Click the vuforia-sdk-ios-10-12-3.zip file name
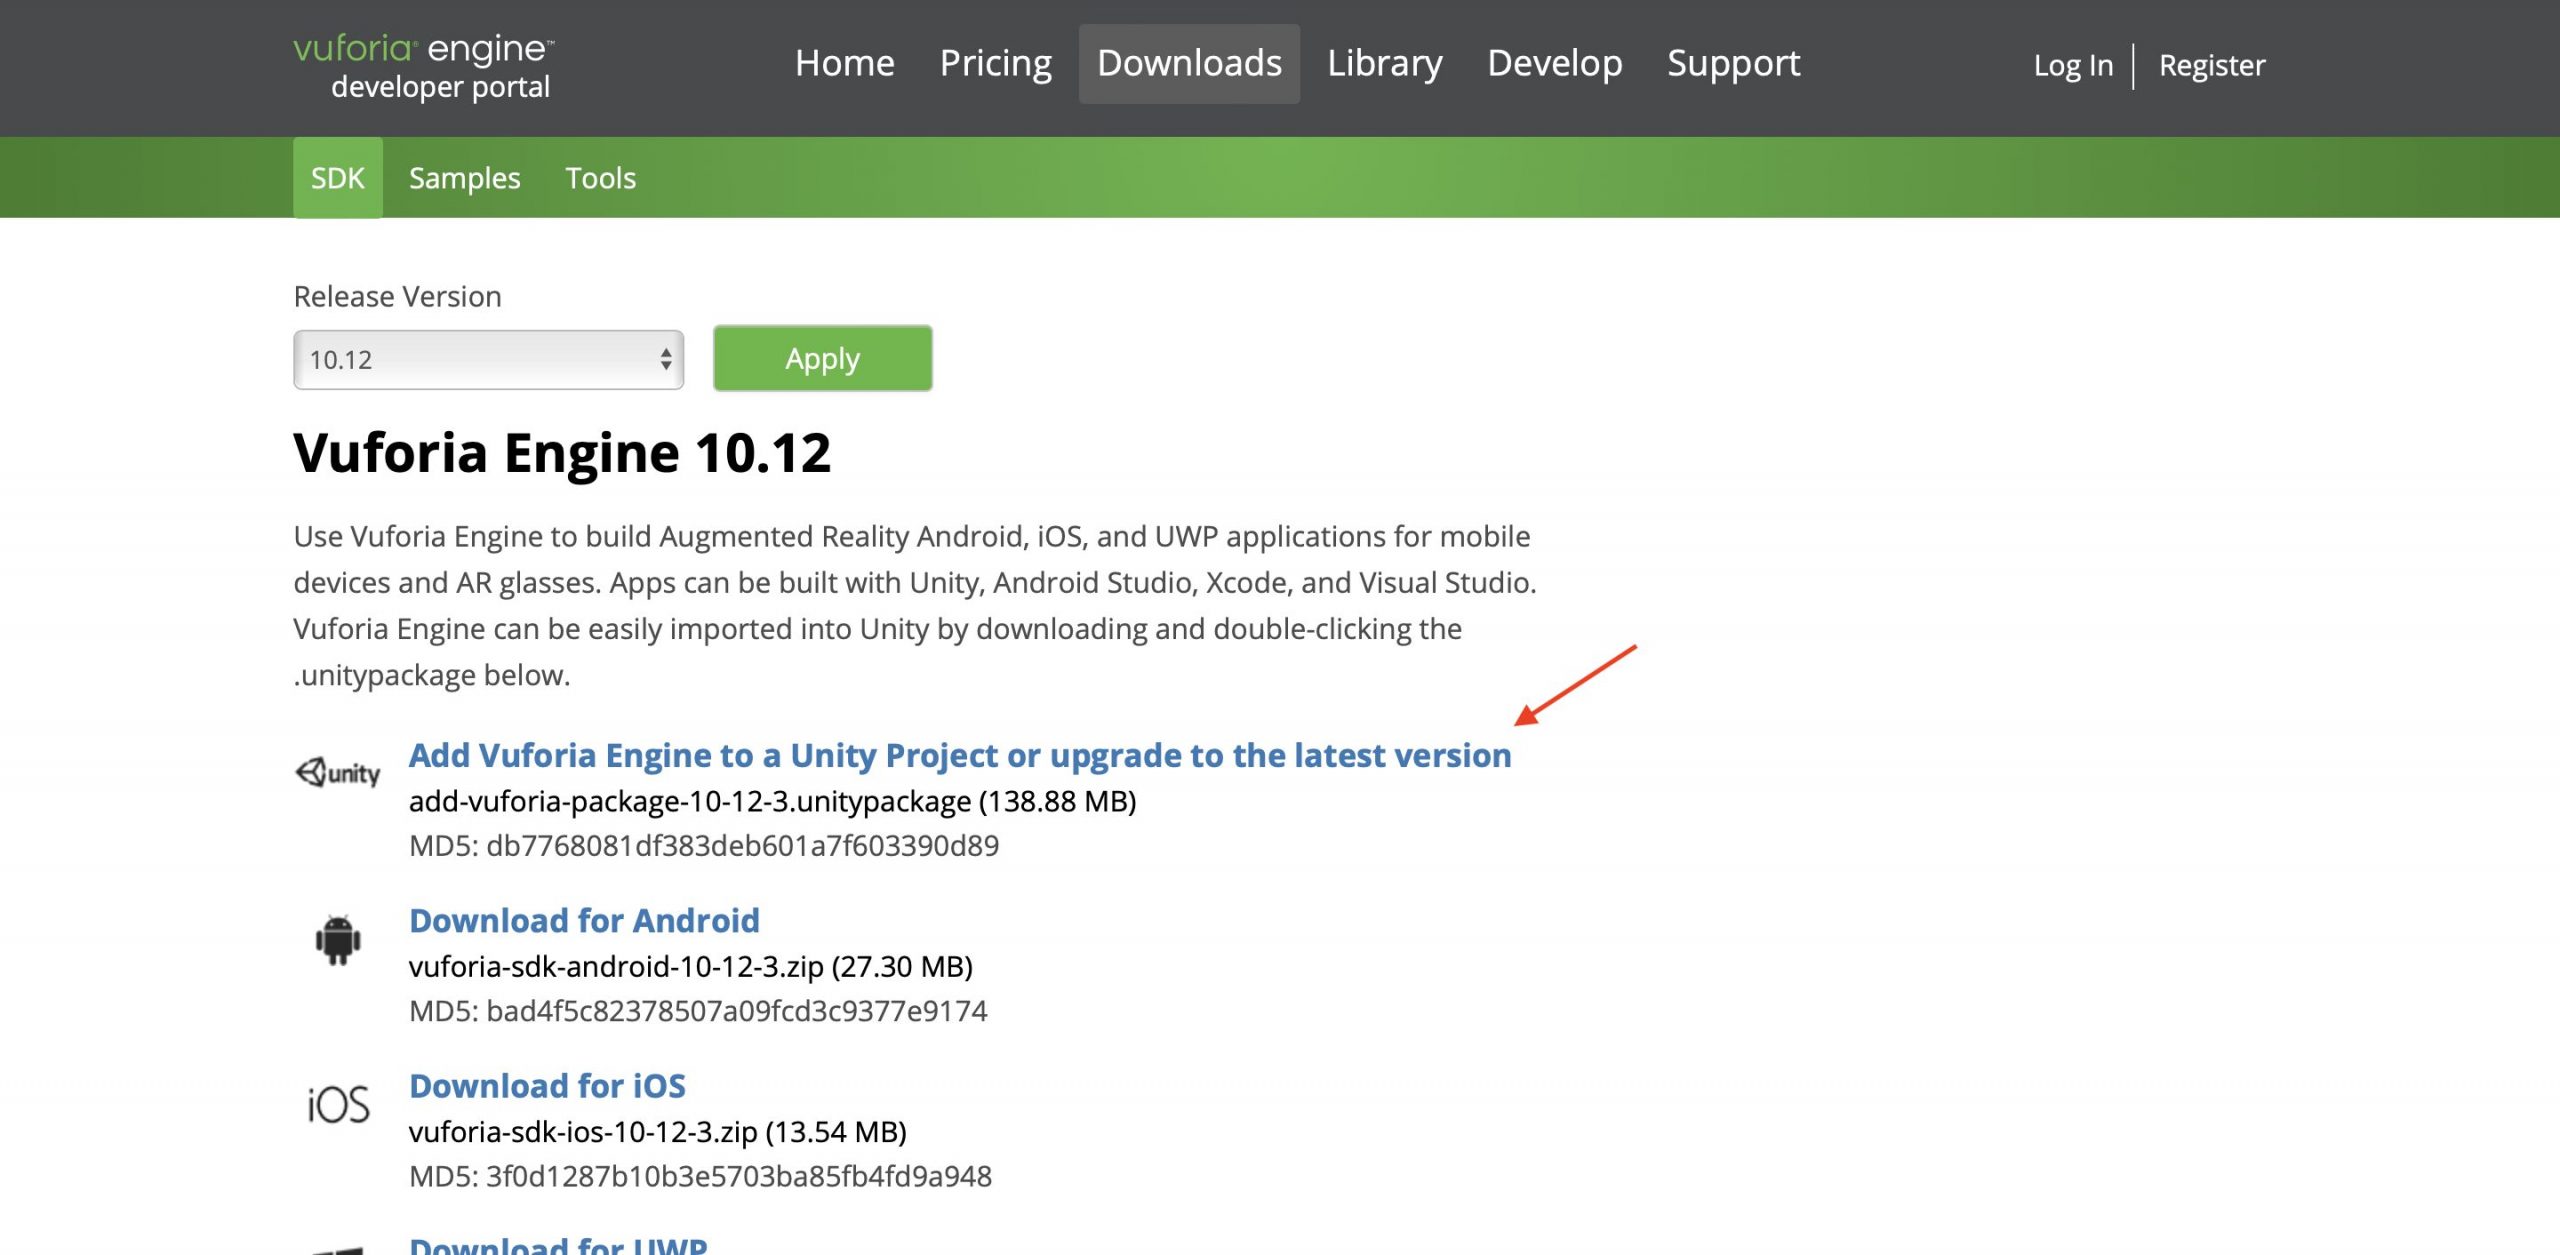 click(x=583, y=1131)
